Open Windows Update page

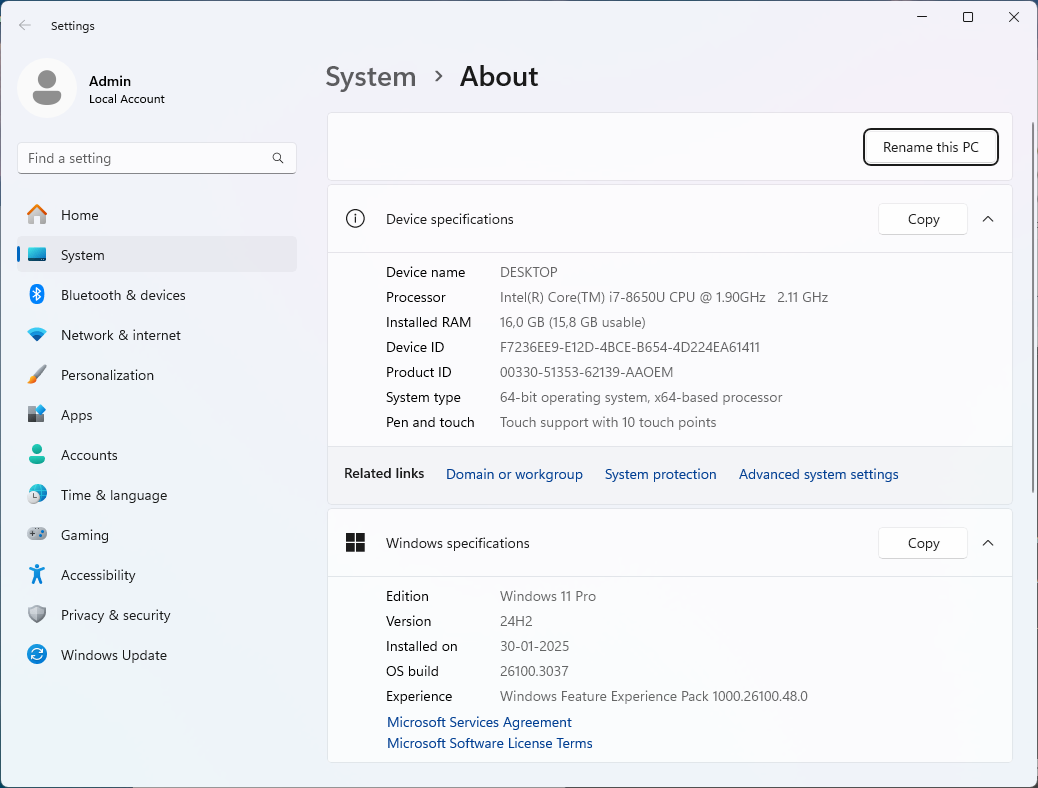(157, 655)
